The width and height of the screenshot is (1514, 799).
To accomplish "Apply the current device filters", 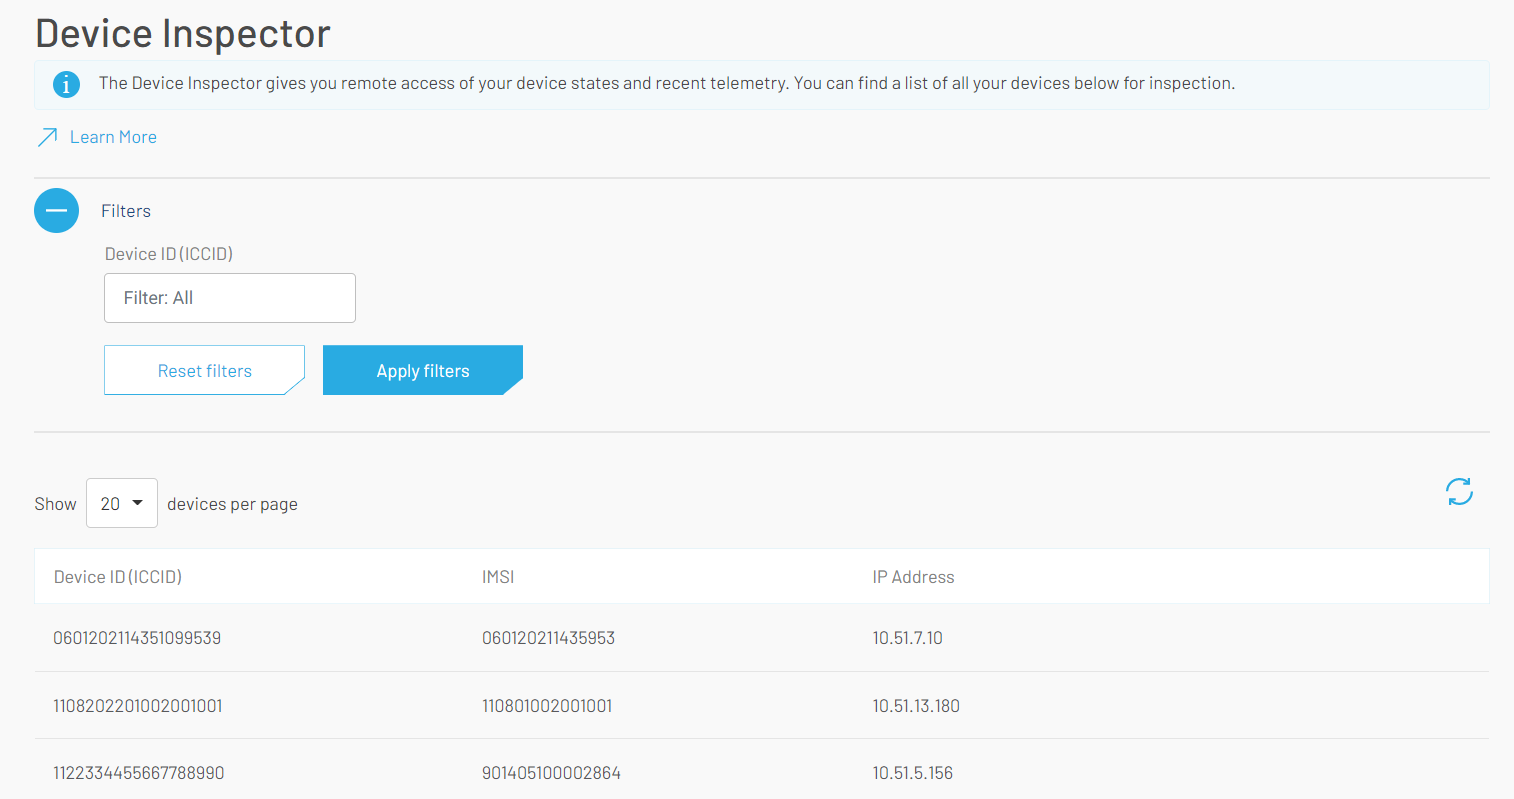I will 422,370.
